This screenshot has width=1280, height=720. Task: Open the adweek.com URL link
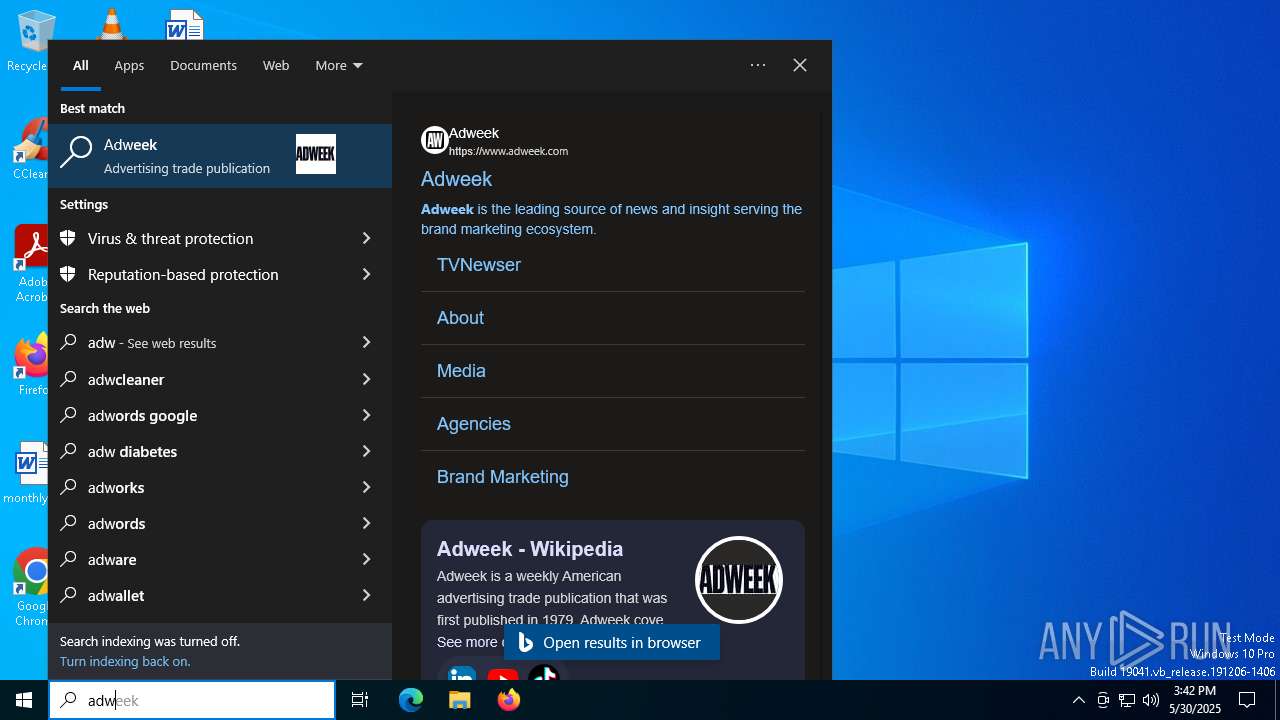tap(508, 151)
